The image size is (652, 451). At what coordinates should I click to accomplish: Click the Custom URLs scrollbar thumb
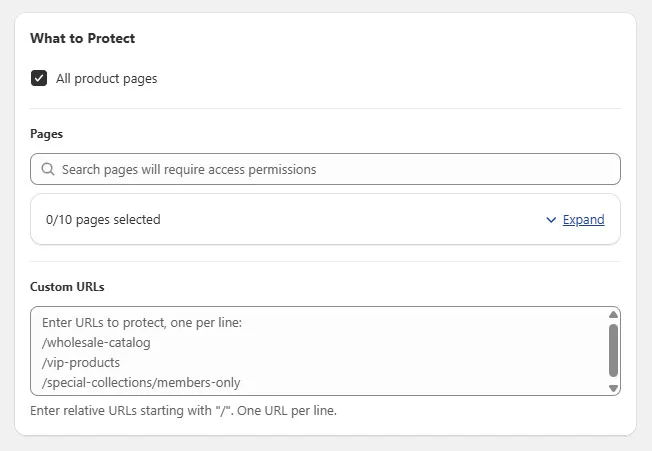pos(613,351)
